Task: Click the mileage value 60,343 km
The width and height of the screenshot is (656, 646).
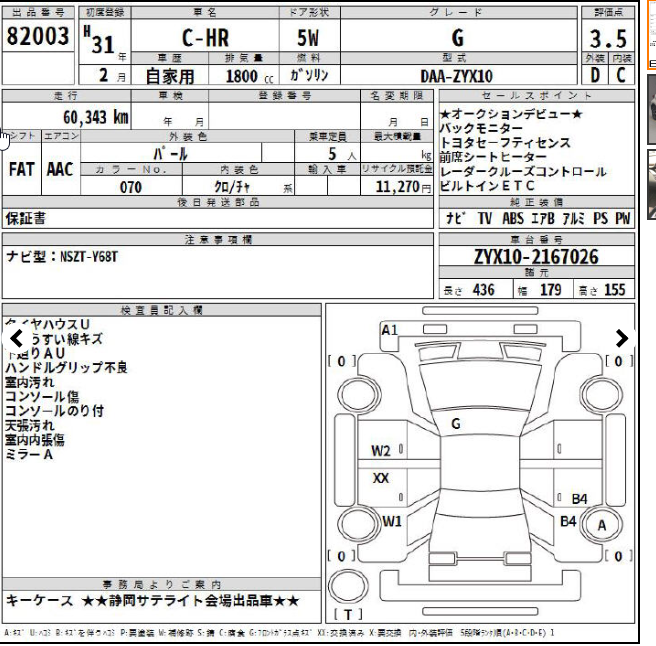Action: (95, 117)
